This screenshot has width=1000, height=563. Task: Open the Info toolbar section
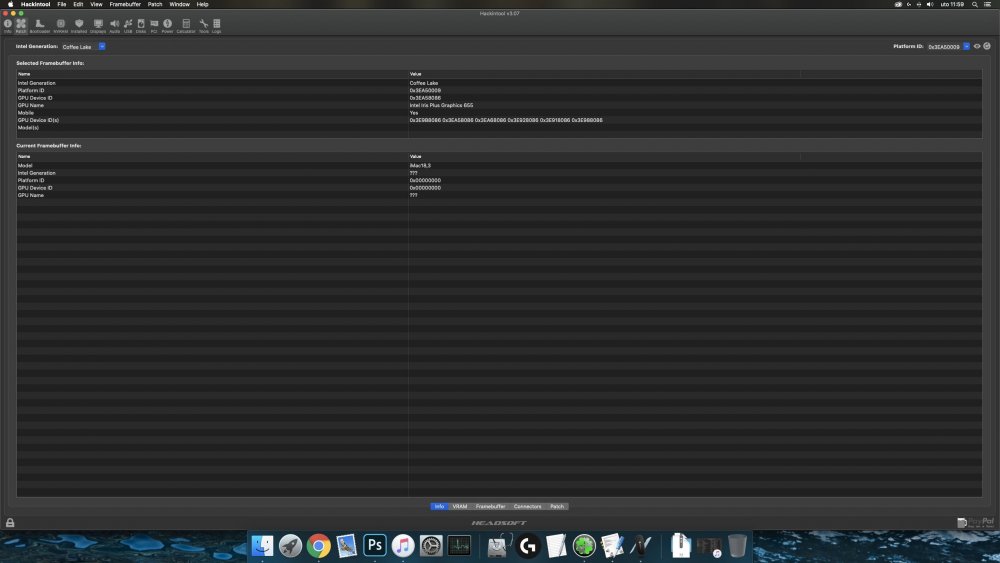pos(8,26)
